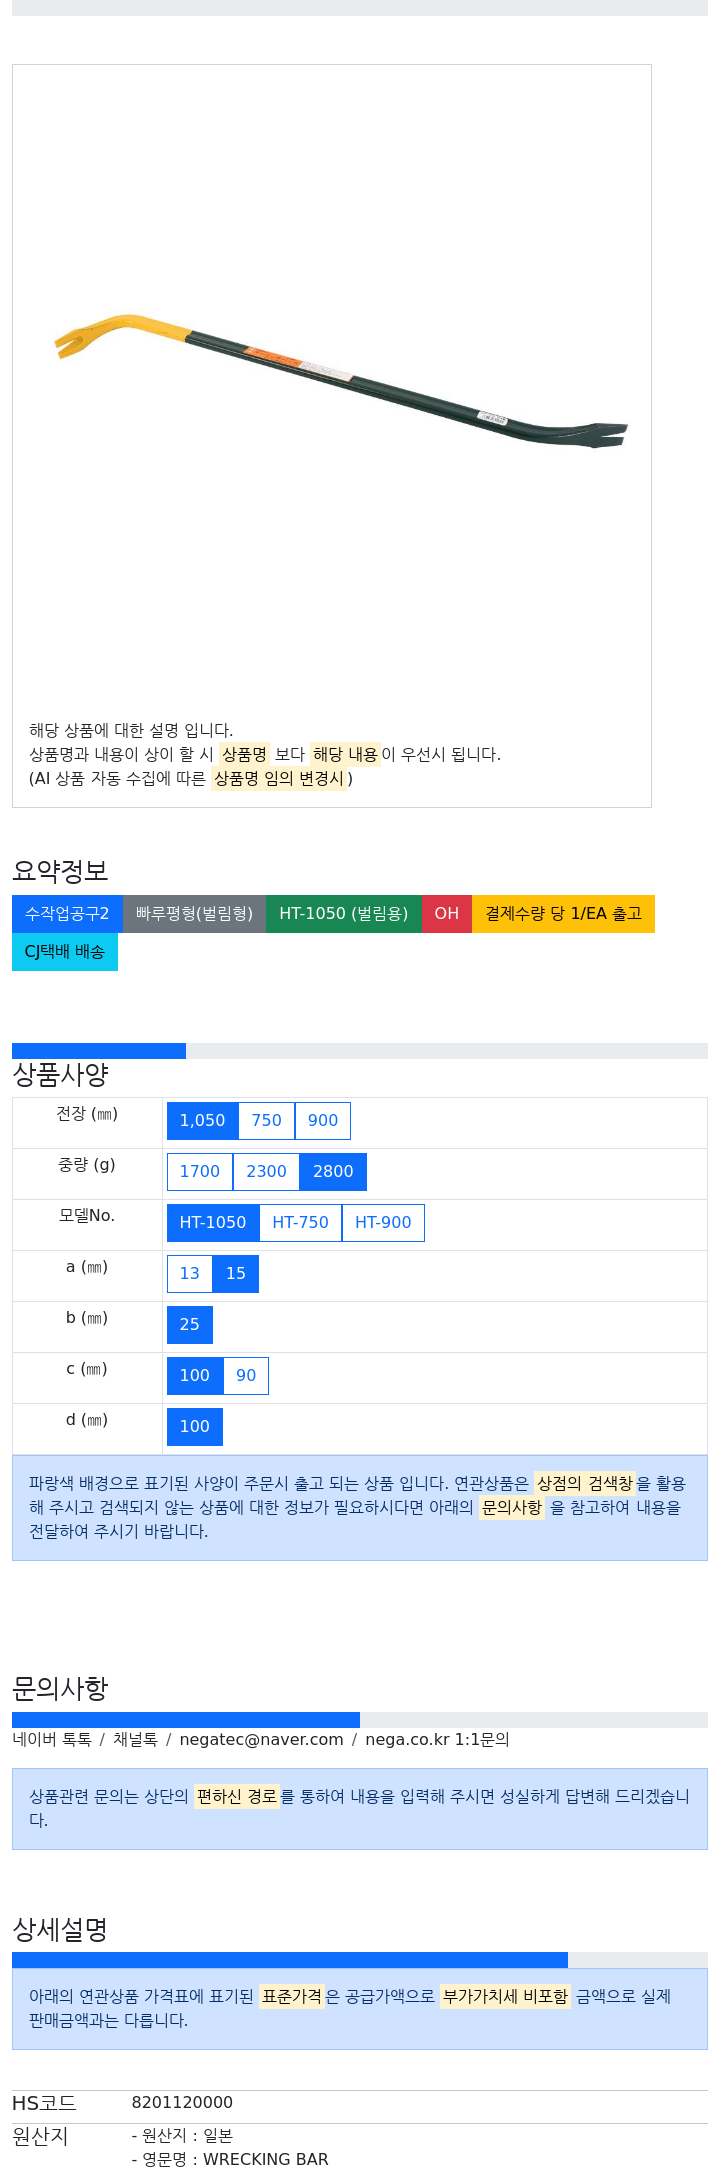Select weight option 2300
Viewport: 720px width, 2172px height.
pyautogui.click(x=266, y=1171)
